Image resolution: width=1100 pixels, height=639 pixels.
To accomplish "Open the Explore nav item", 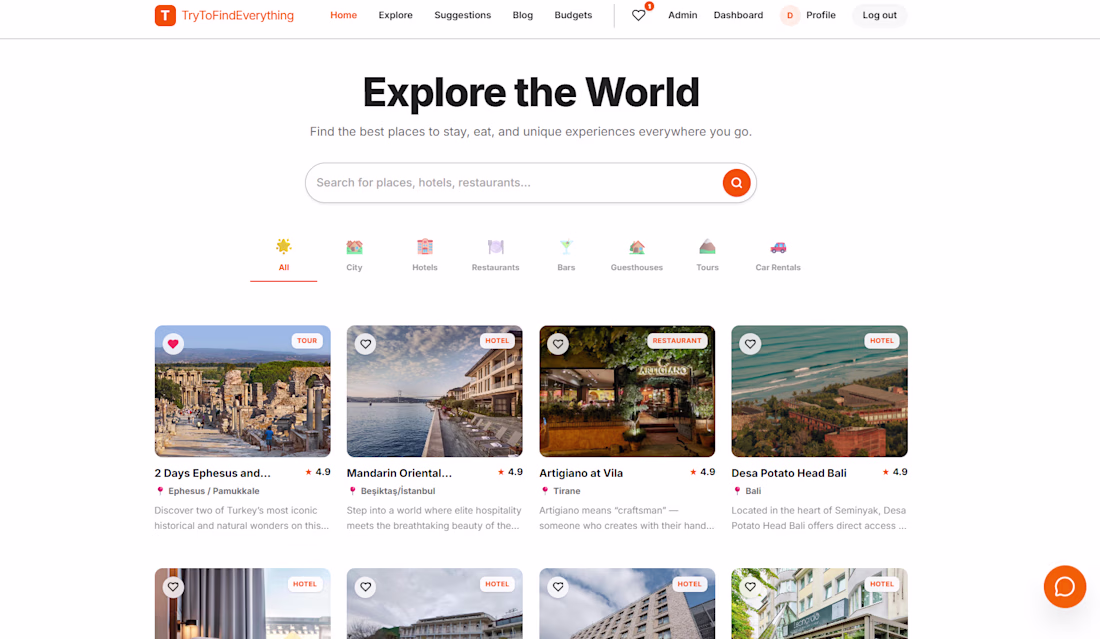I will pos(396,15).
